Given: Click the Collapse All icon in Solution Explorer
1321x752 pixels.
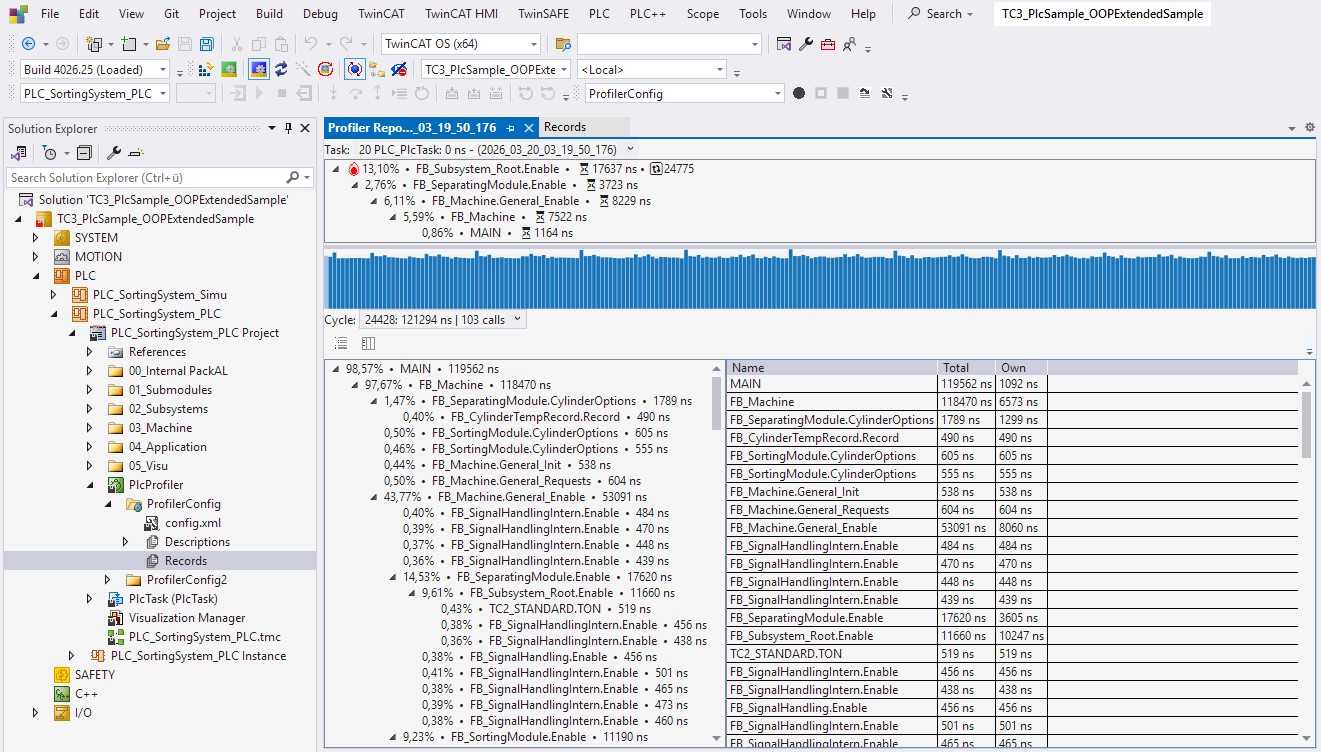Looking at the screenshot, I should (x=84, y=153).
